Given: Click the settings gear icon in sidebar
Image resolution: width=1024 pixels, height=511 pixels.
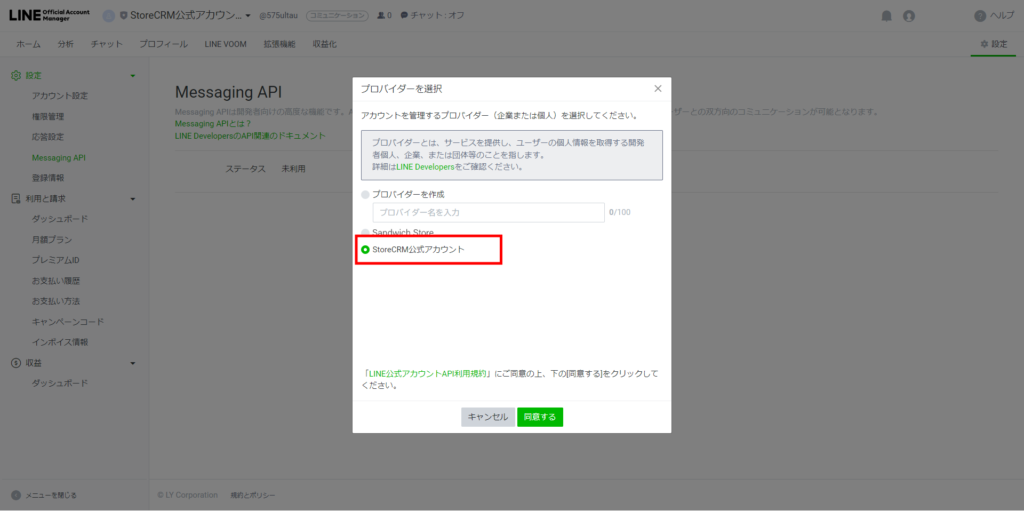Looking at the screenshot, I should click(x=16, y=76).
